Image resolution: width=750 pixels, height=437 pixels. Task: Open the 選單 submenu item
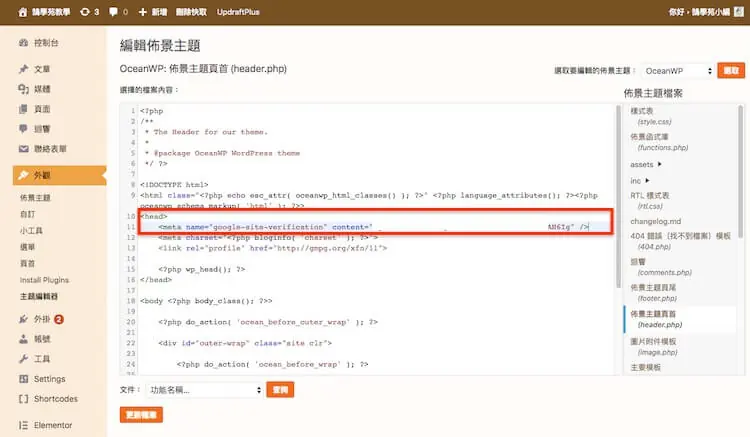click(27, 247)
